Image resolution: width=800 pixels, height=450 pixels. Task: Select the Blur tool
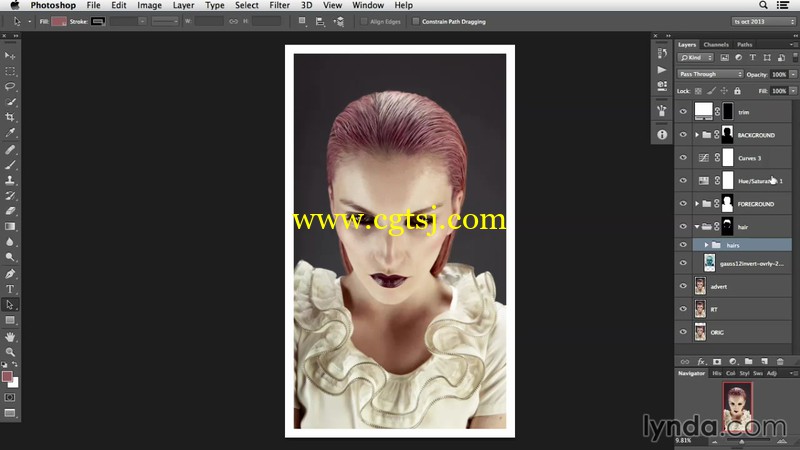[10, 242]
